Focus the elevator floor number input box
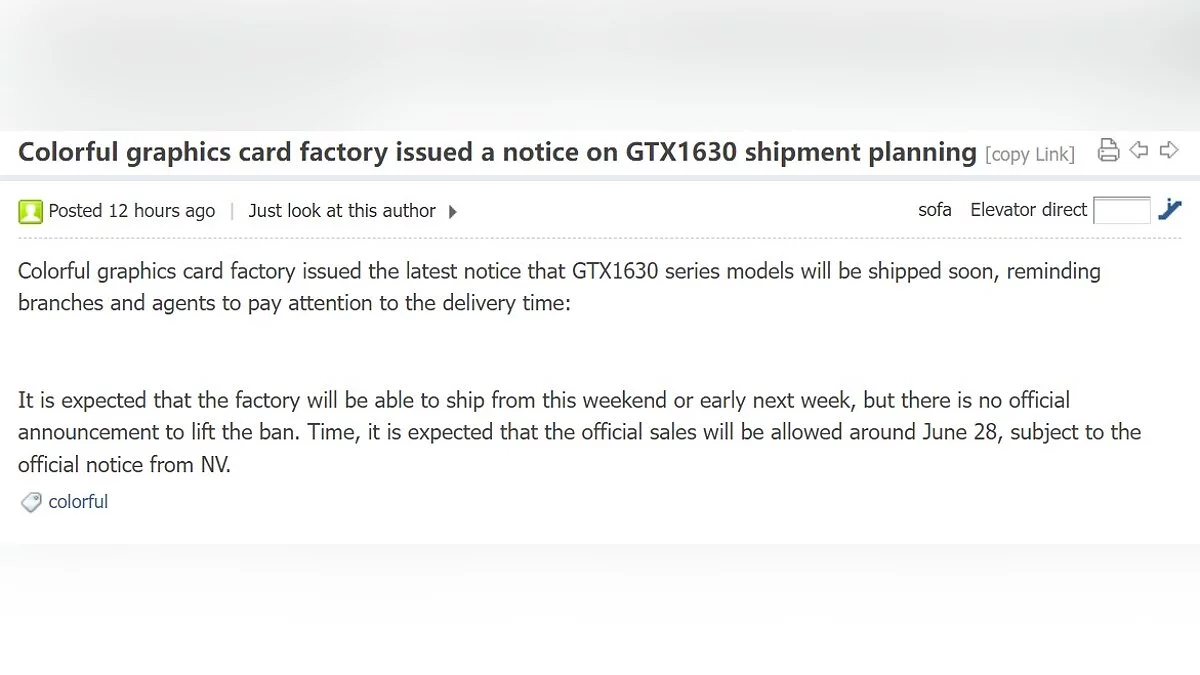 (x=1122, y=211)
